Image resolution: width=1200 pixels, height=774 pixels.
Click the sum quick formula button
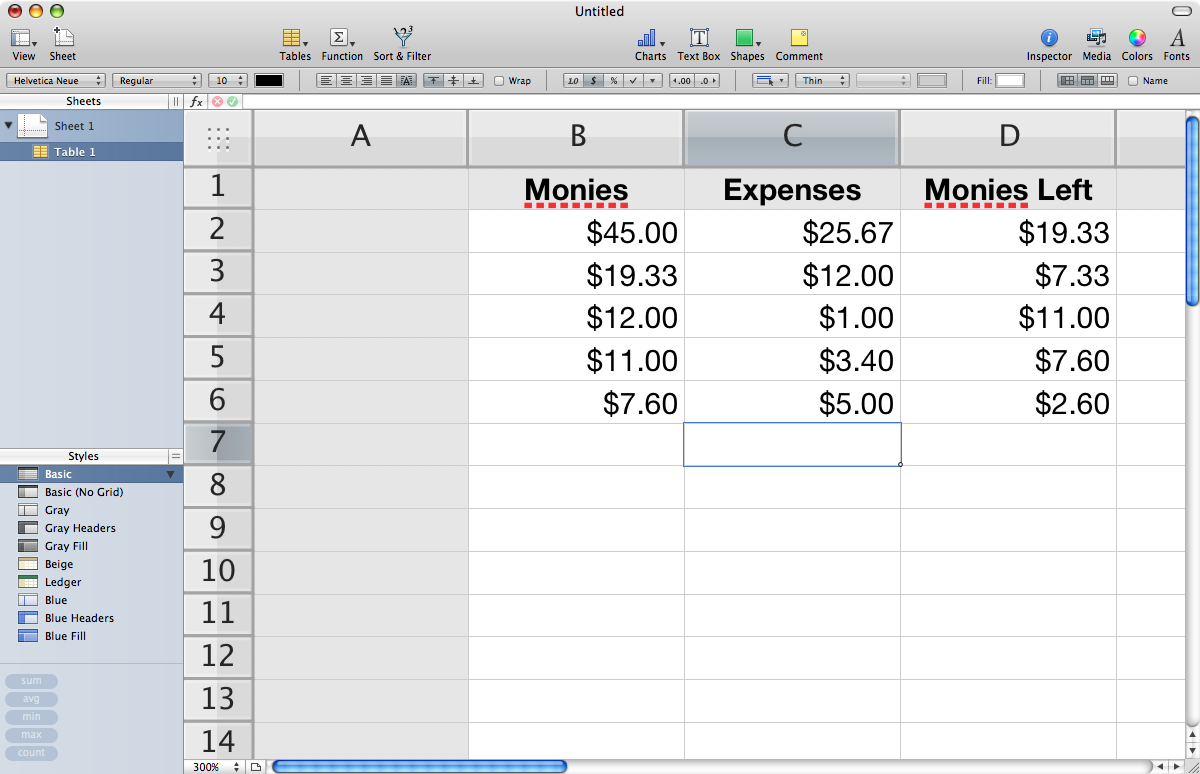point(31,681)
